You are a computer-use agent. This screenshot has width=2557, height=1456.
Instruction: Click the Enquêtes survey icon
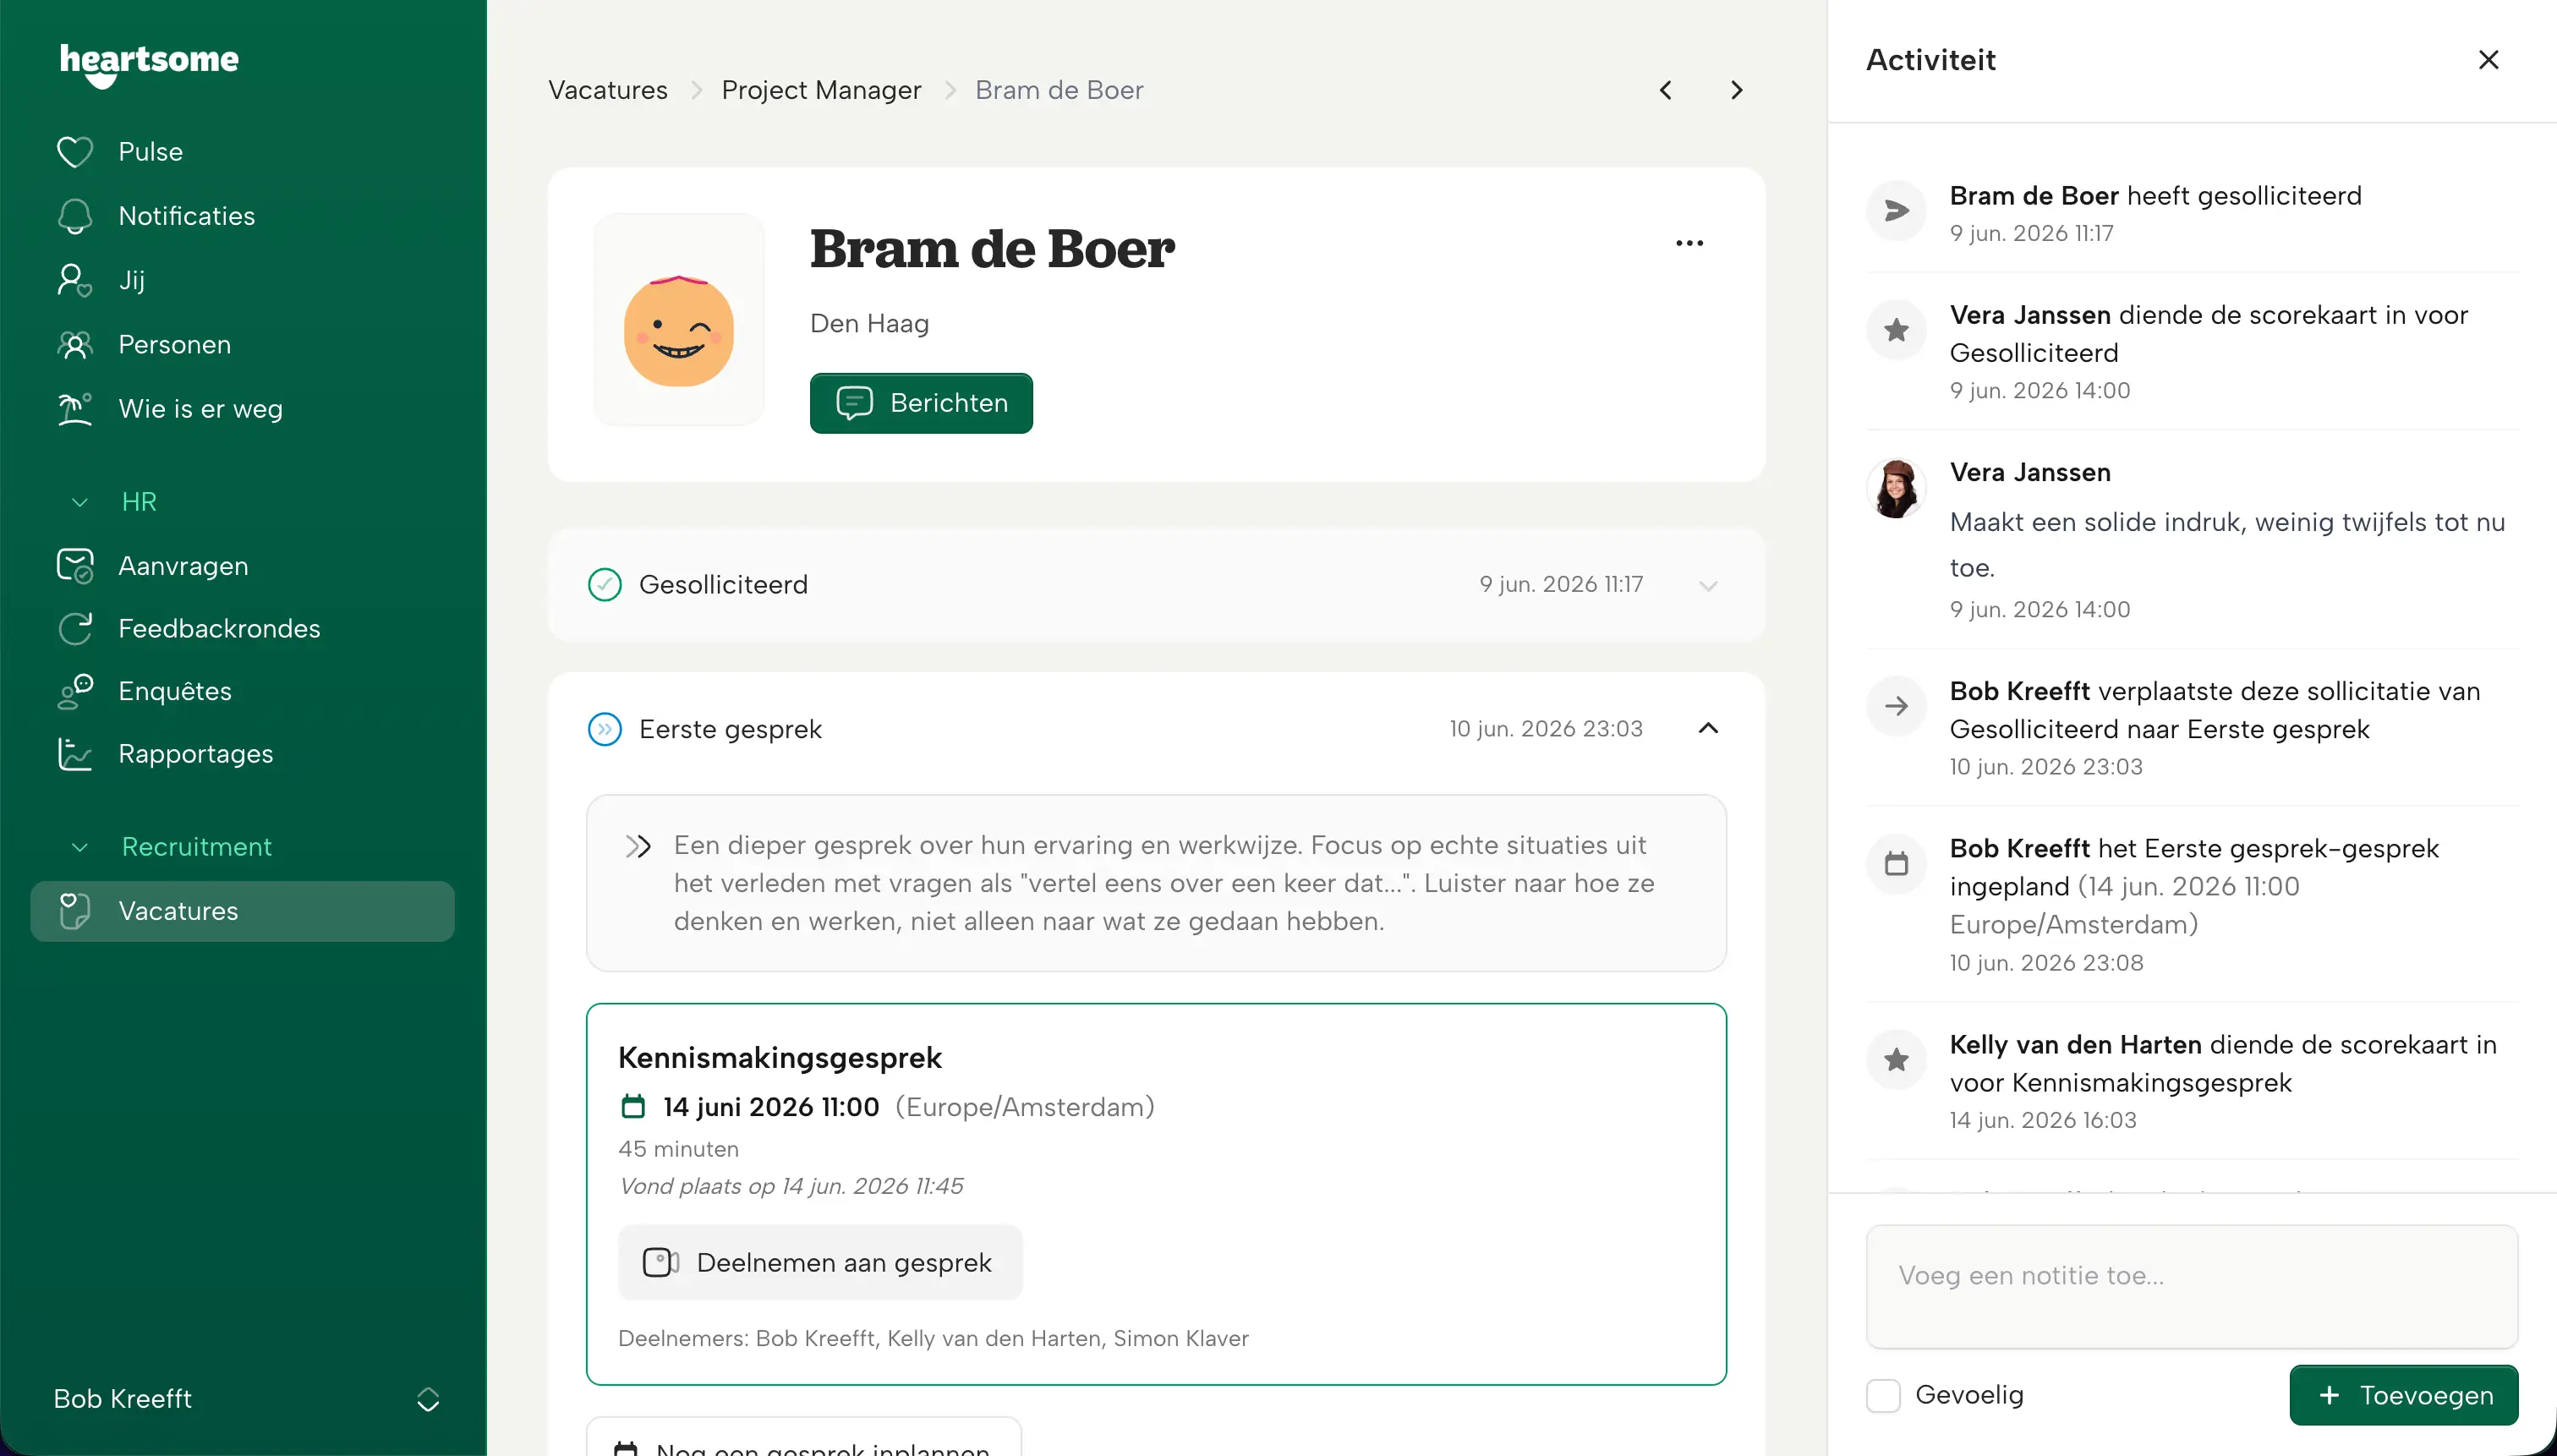(x=75, y=691)
